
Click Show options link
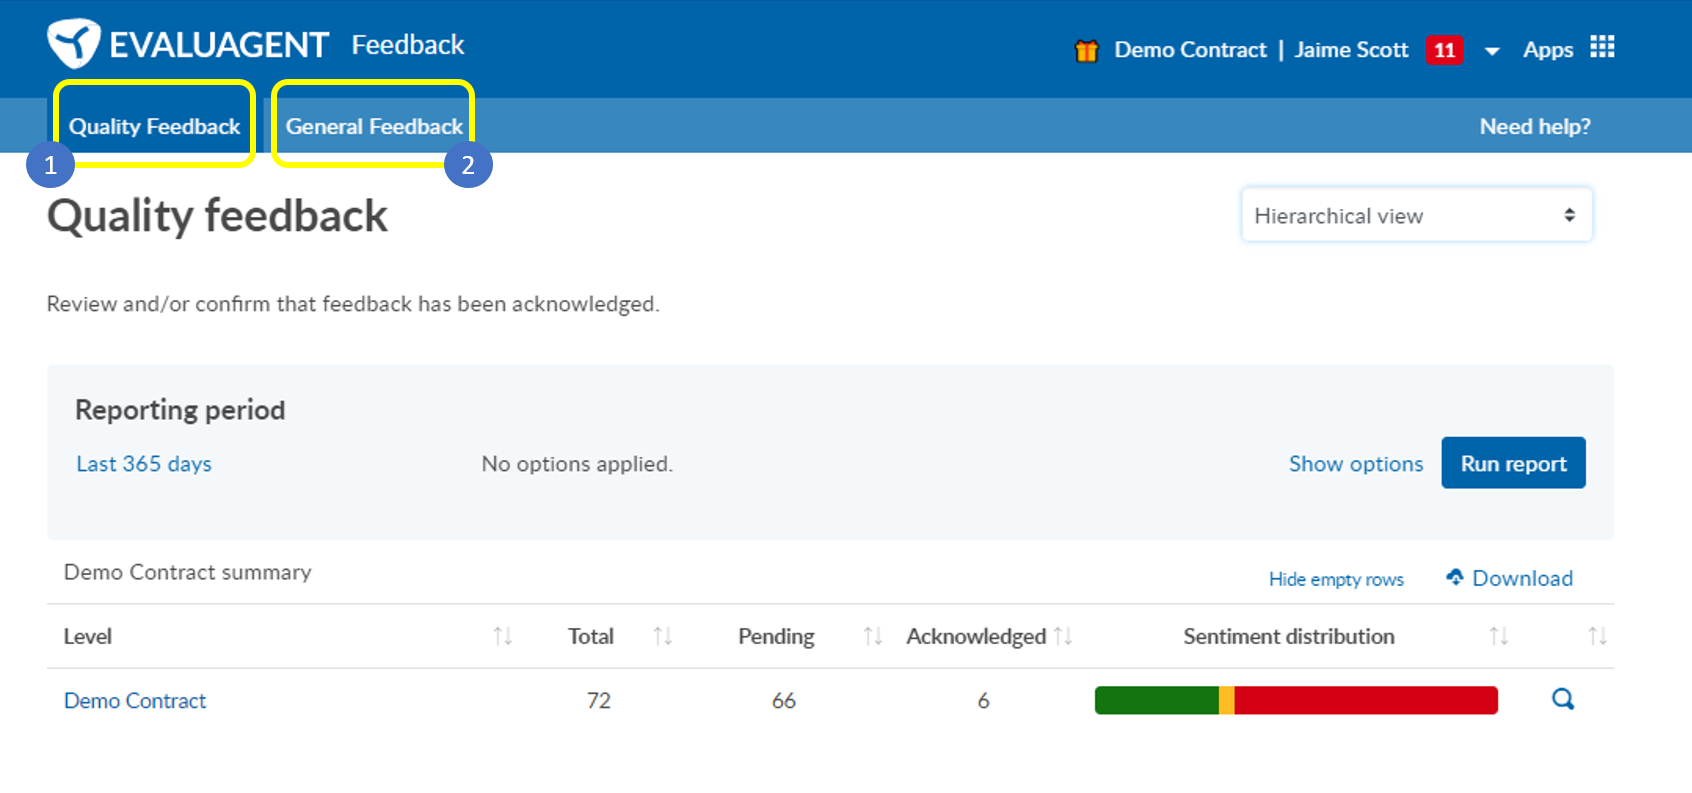pyautogui.click(x=1355, y=464)
